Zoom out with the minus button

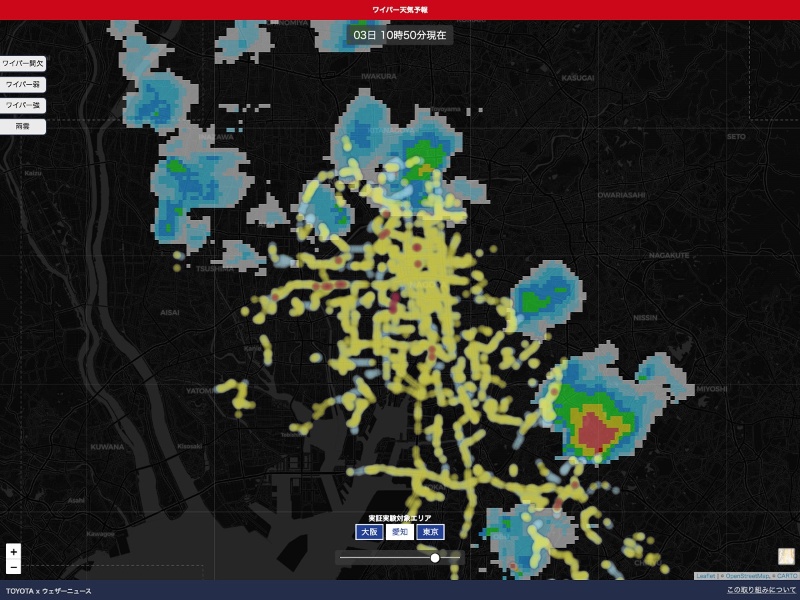pyautogui.click(x=13, y=567)
